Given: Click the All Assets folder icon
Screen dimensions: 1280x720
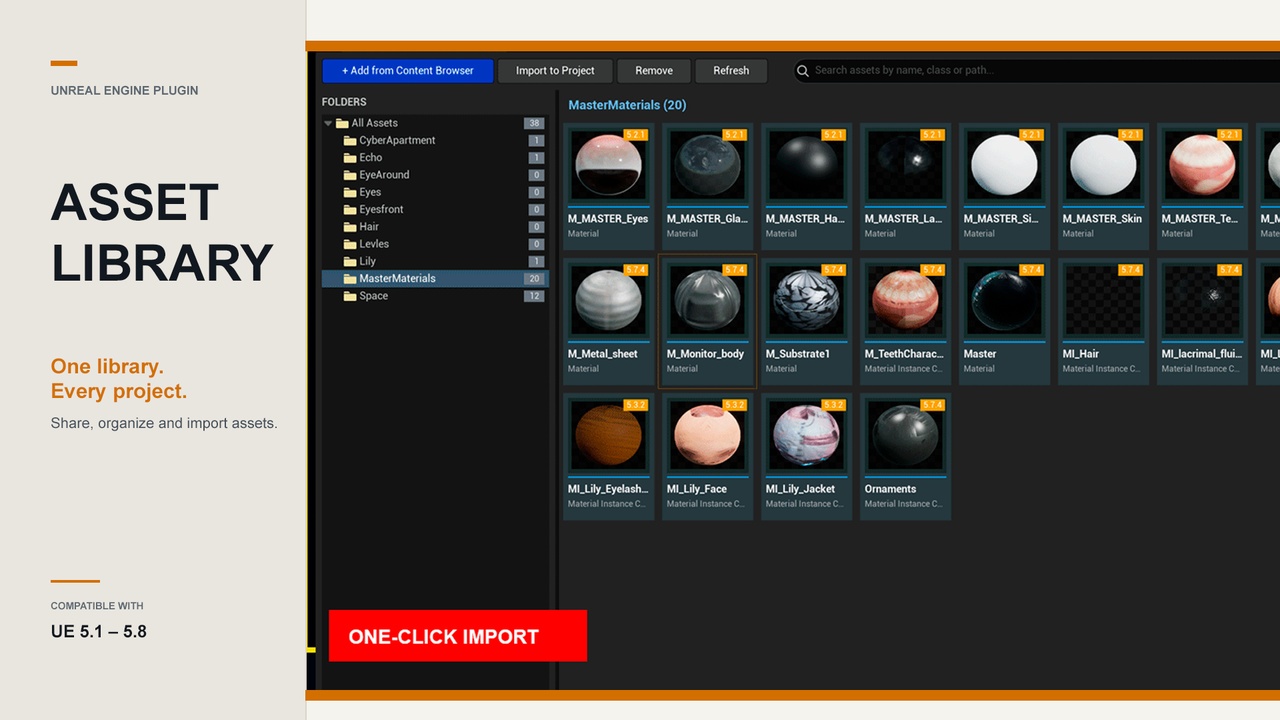Looking at the screenshot, I should pos(342,123).
